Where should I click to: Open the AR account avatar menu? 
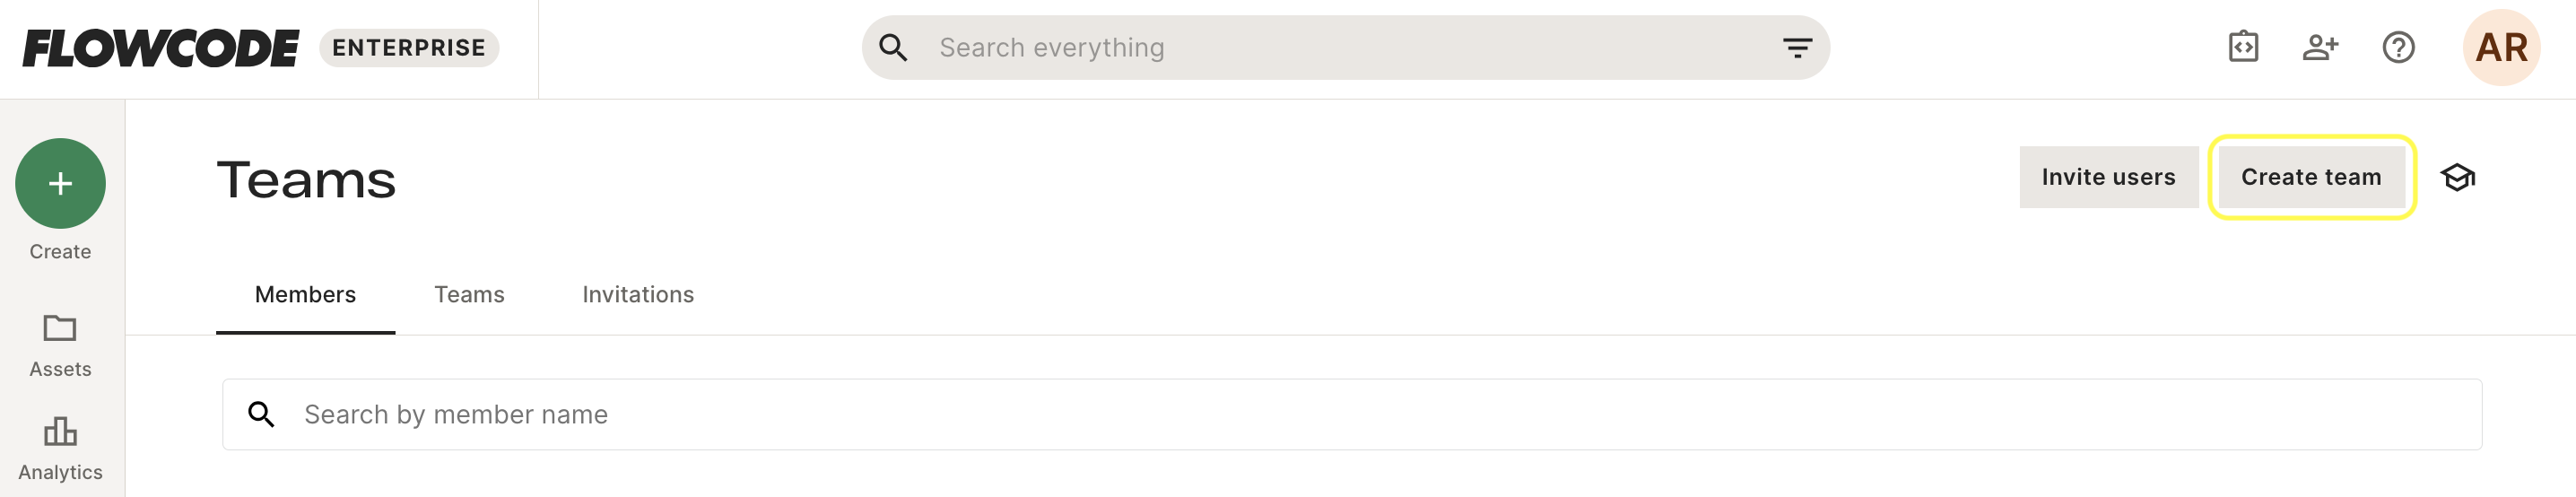click(x=2501, y=47)
